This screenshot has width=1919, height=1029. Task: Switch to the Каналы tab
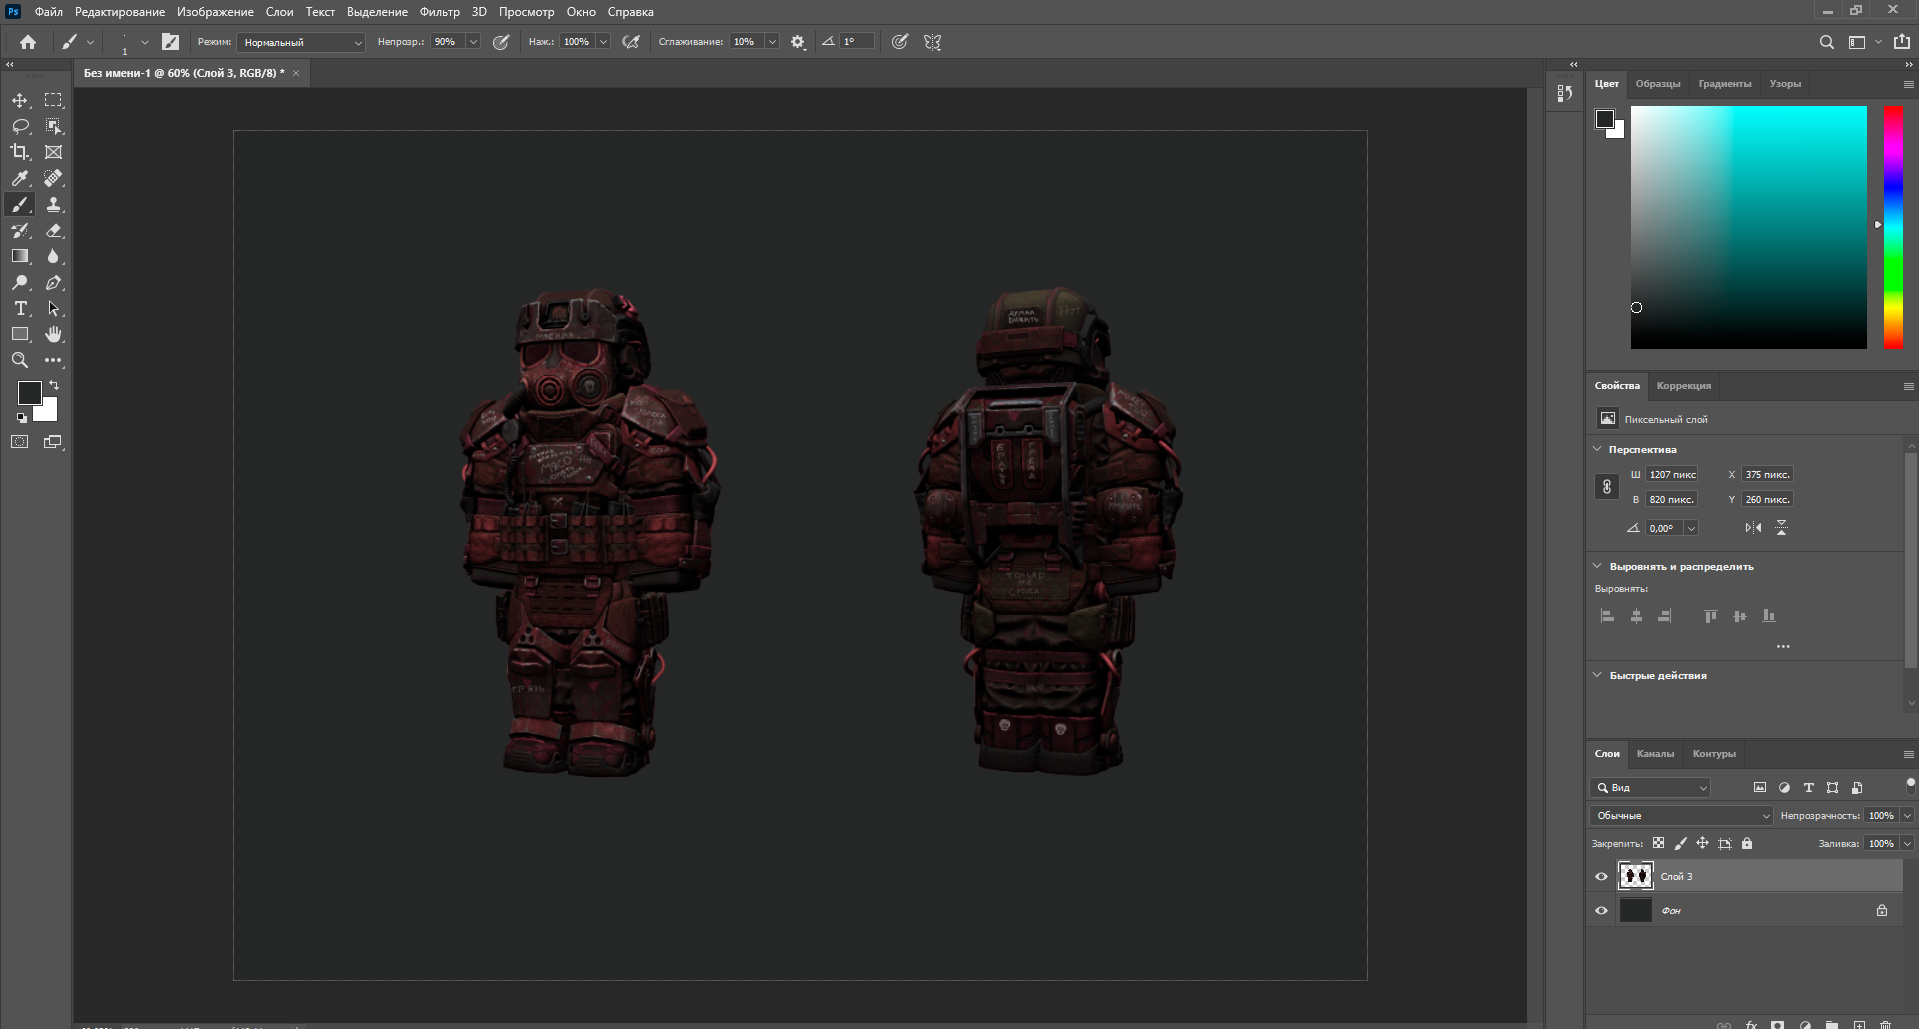pyautogui.click(x=1655, y=754)
